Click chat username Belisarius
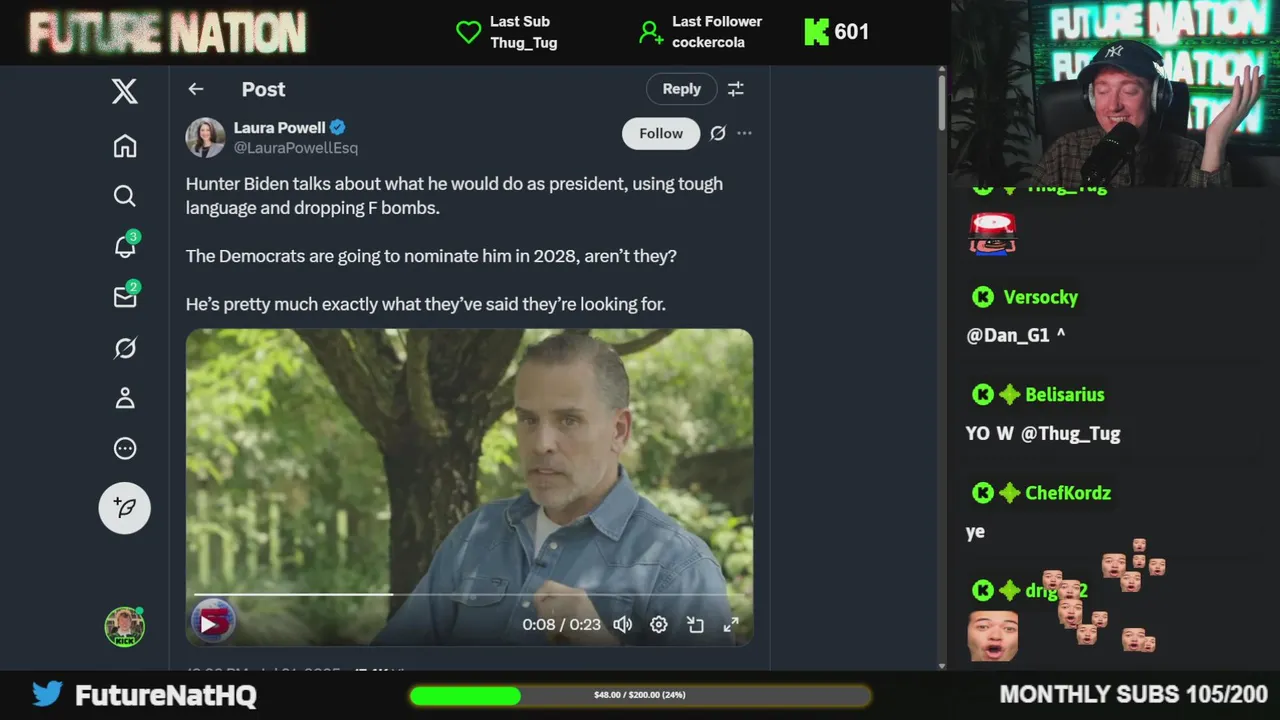Screen dimensions: 1280x720 pos(1065,395)
